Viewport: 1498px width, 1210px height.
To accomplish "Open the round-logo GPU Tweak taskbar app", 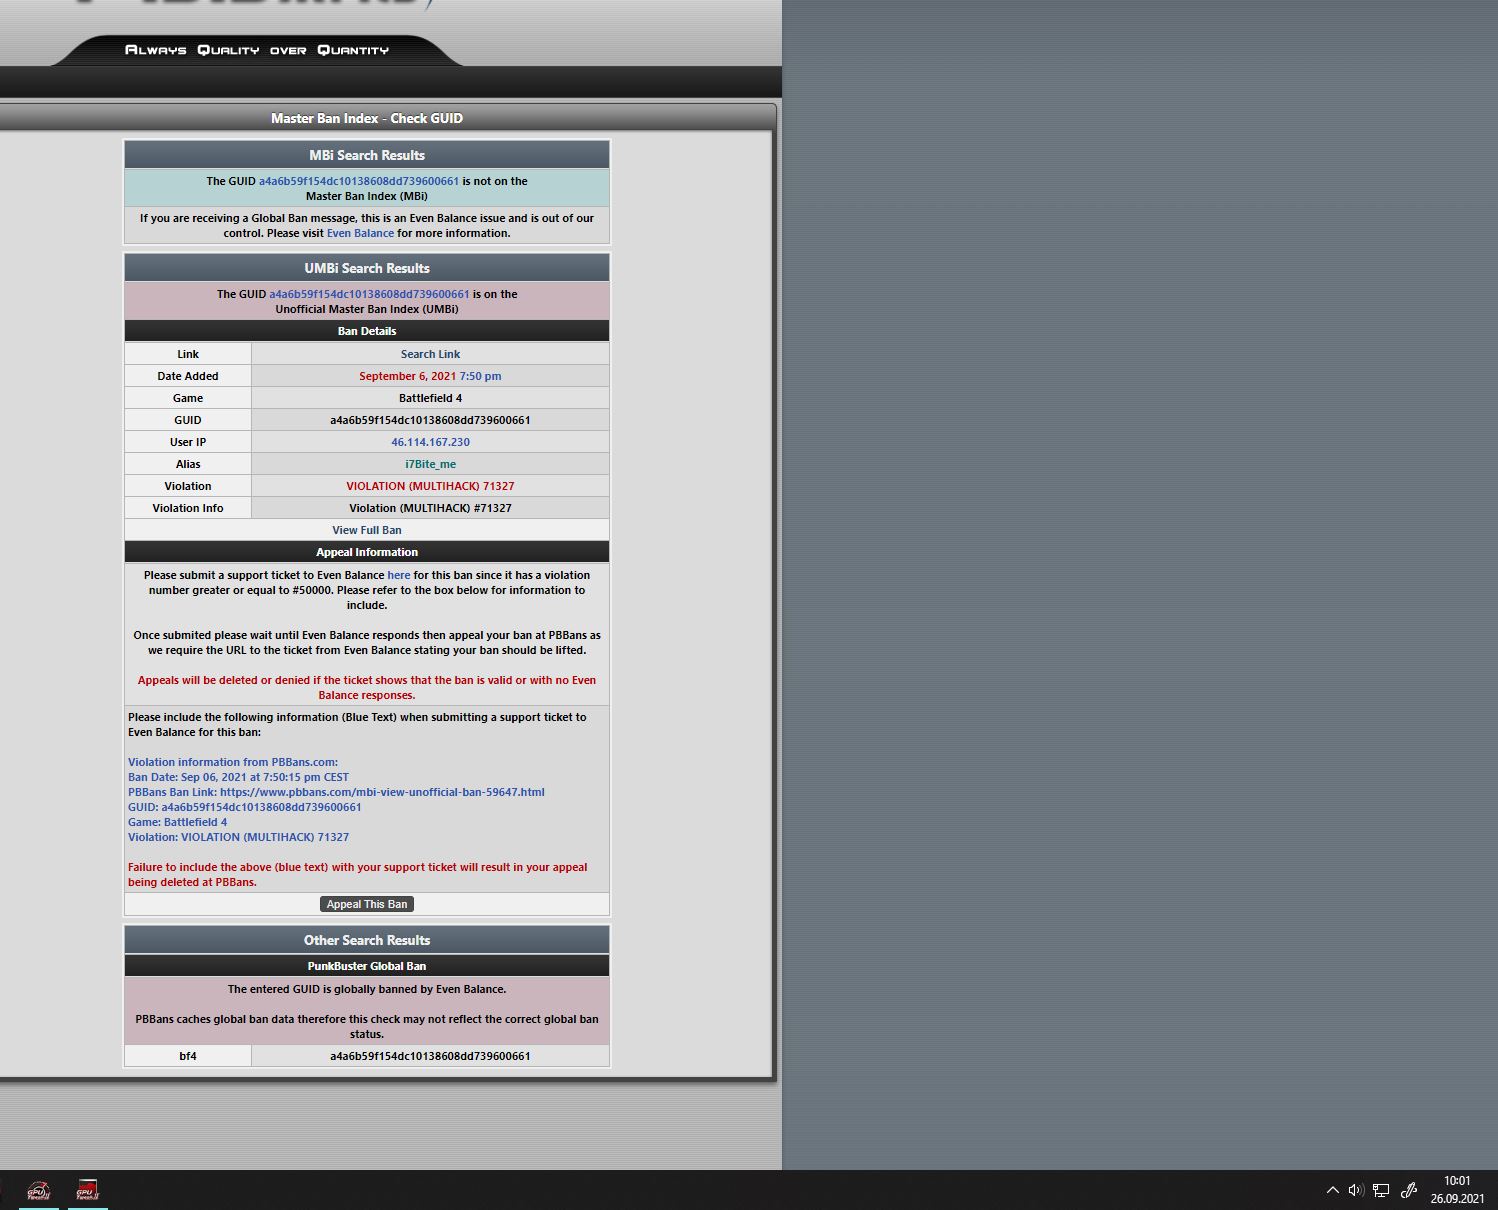I will click(38, 1190).
